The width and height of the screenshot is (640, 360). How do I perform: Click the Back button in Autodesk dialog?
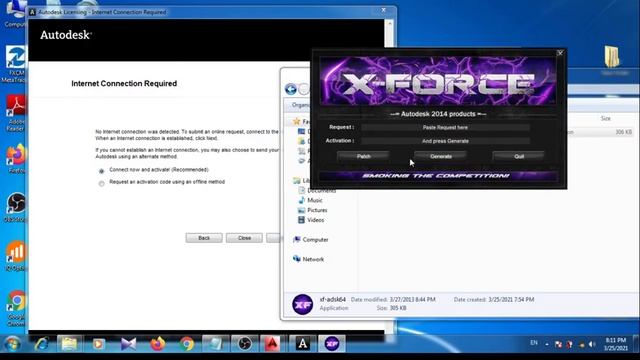click(204, 238)
